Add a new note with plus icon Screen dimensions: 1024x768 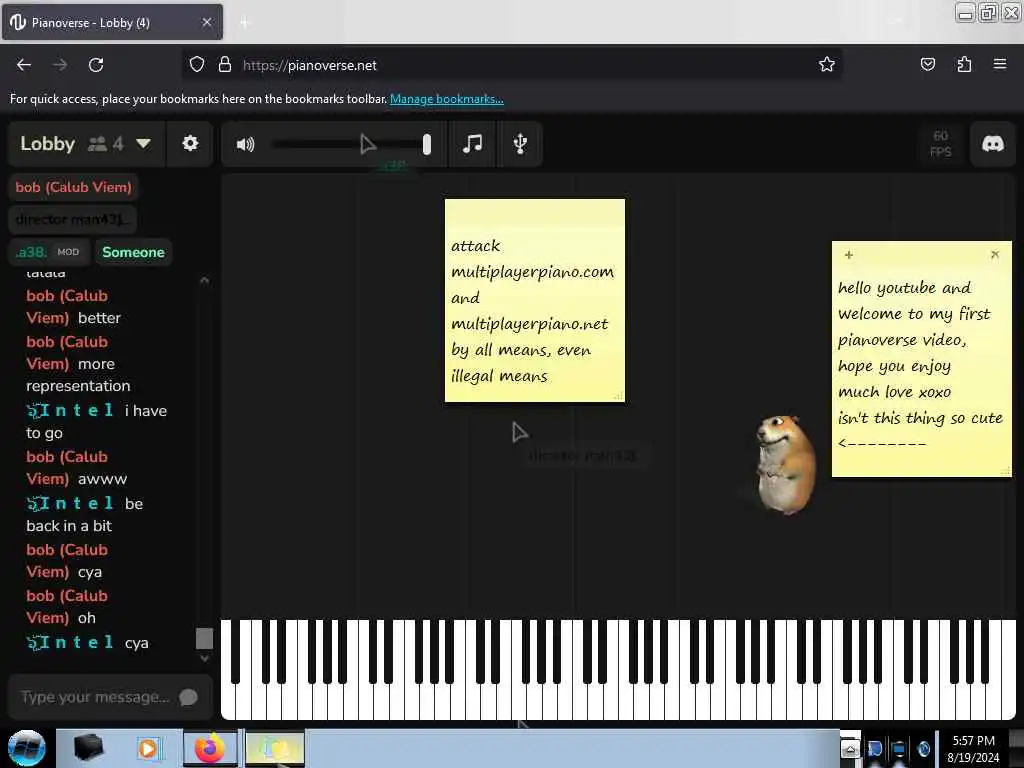point(848,255)
